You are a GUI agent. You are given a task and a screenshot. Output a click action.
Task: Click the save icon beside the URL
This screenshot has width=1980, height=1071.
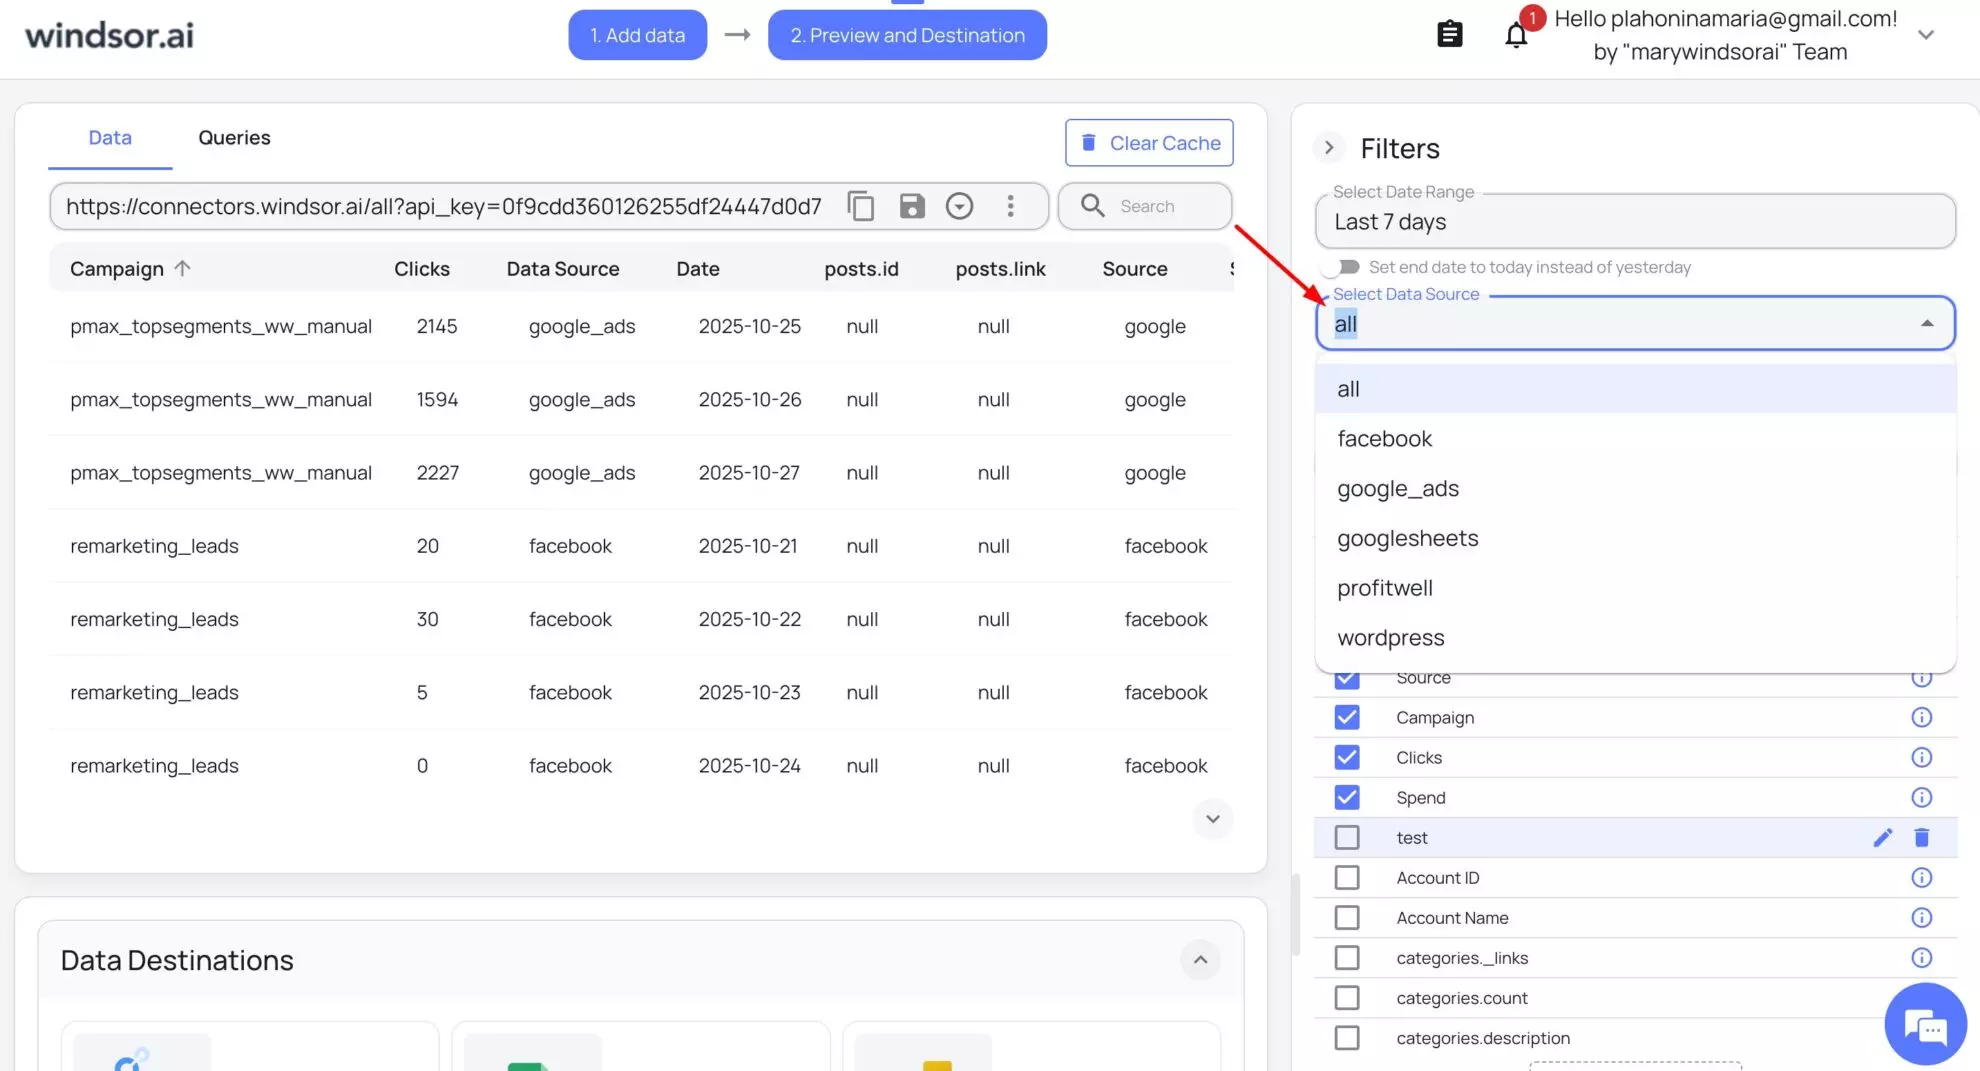911,206
